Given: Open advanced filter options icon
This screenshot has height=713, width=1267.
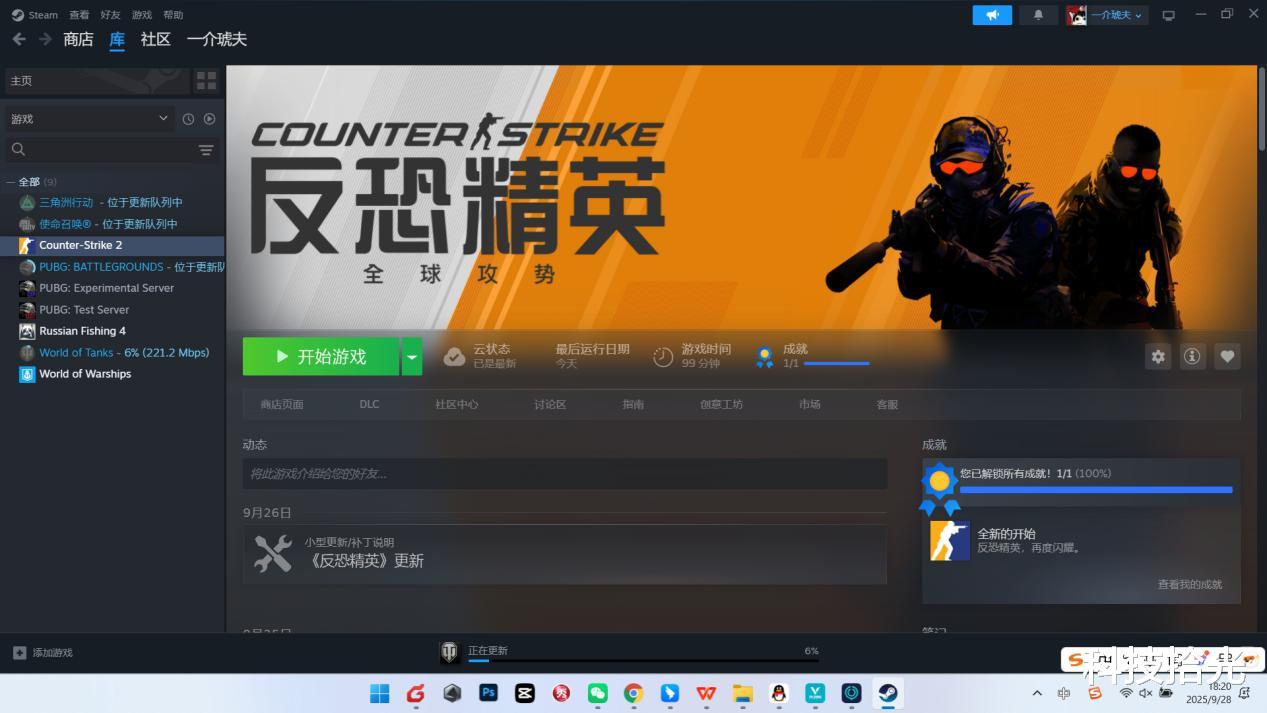Looking at the screenshot, I should (206, 150).
